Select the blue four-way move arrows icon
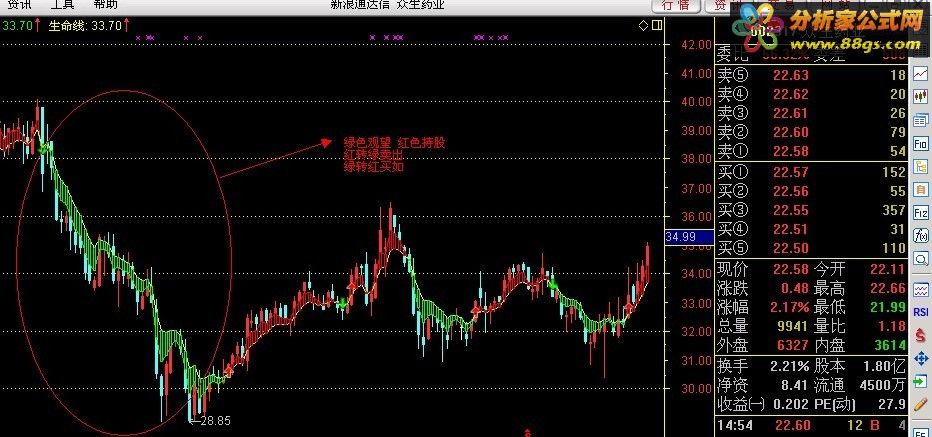The width and height of the screenshot is (932, 437). [921, 358]
